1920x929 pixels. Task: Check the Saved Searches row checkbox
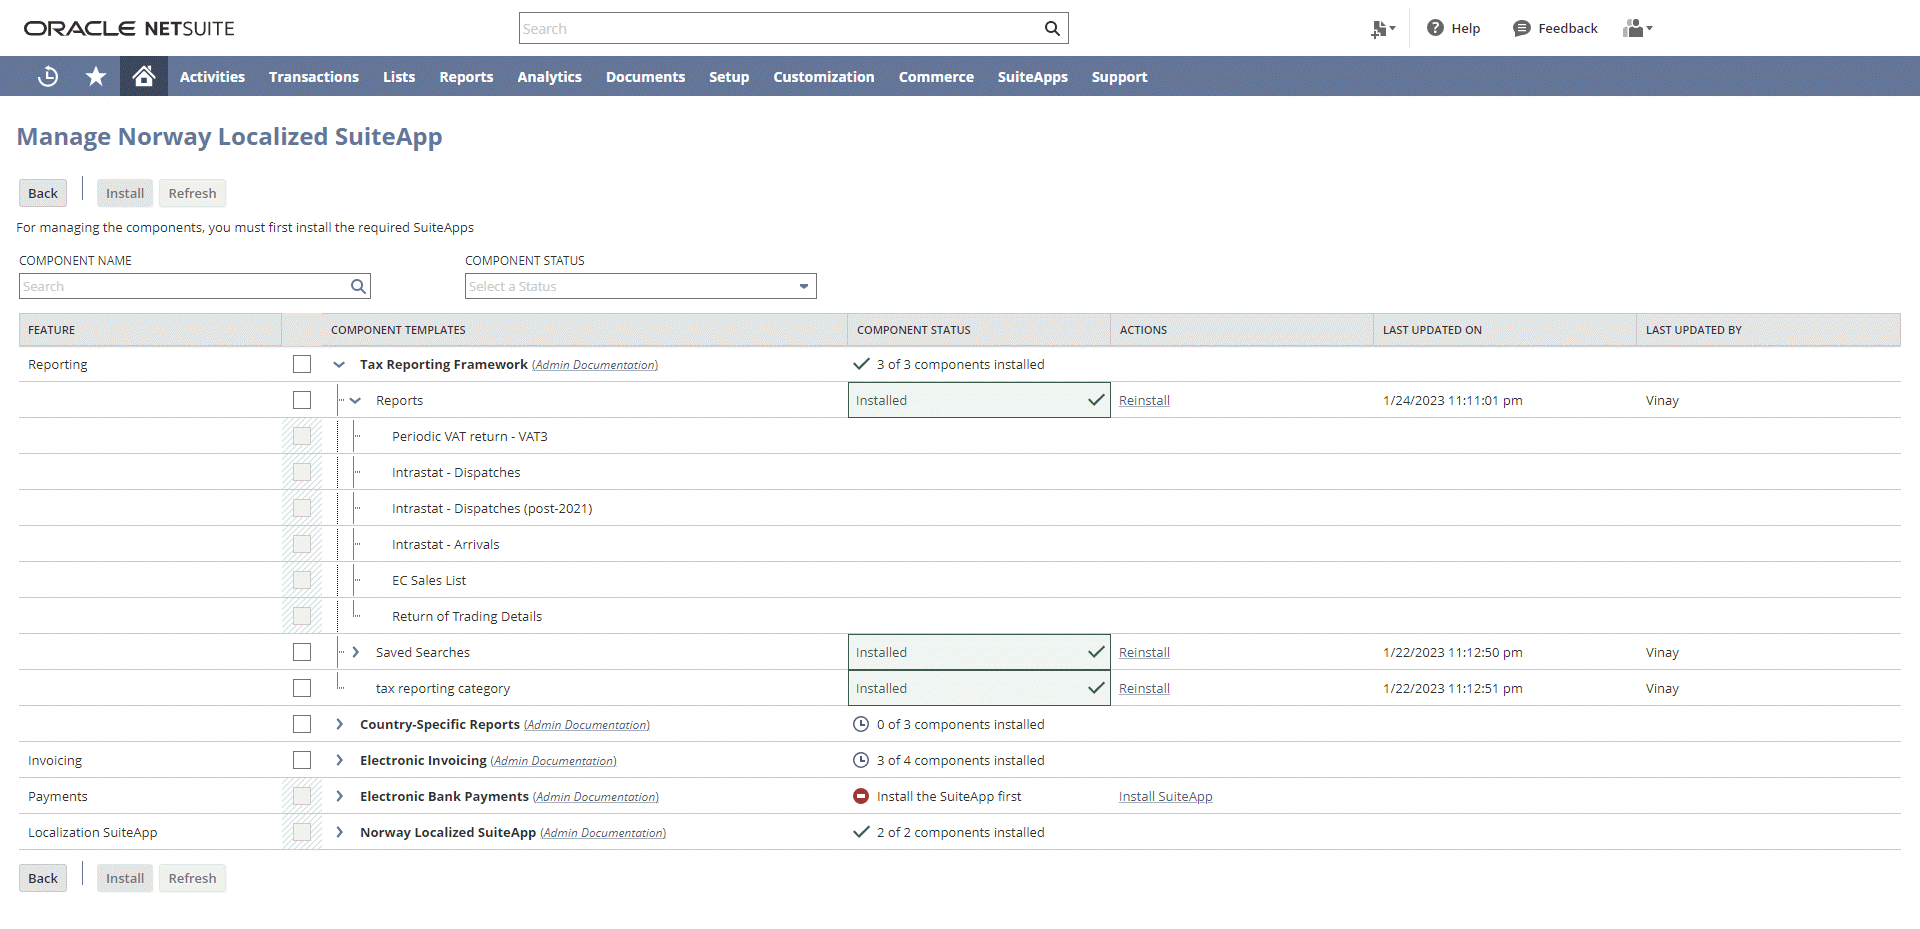tap(302, 652)
